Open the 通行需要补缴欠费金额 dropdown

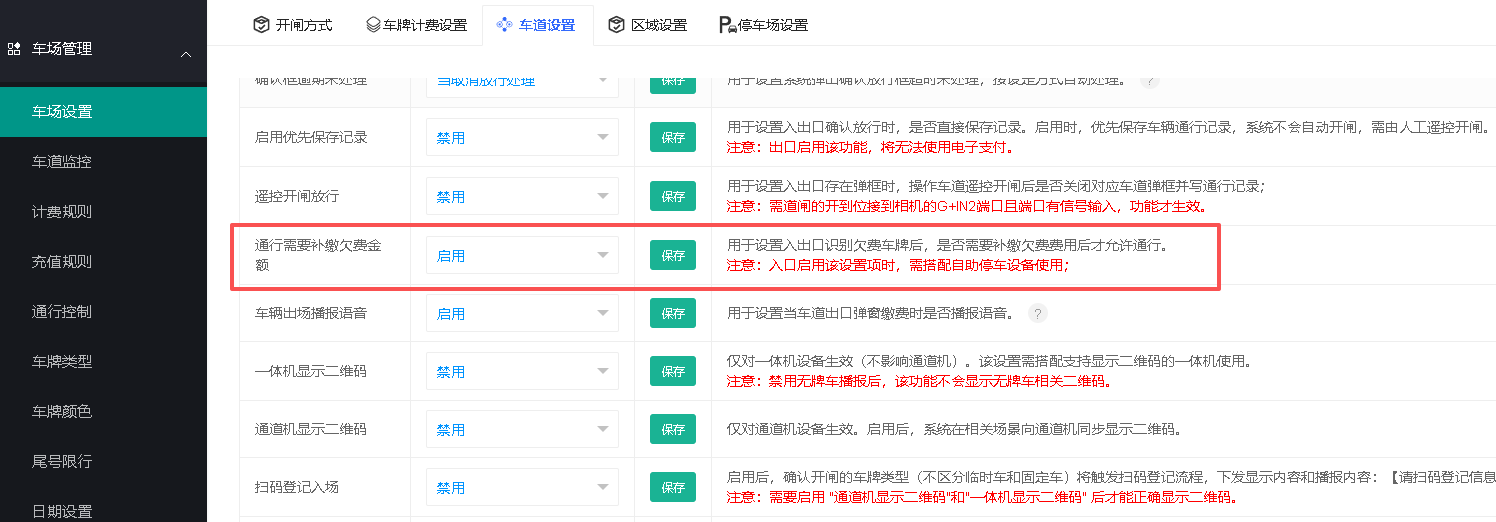coord(522,255)
